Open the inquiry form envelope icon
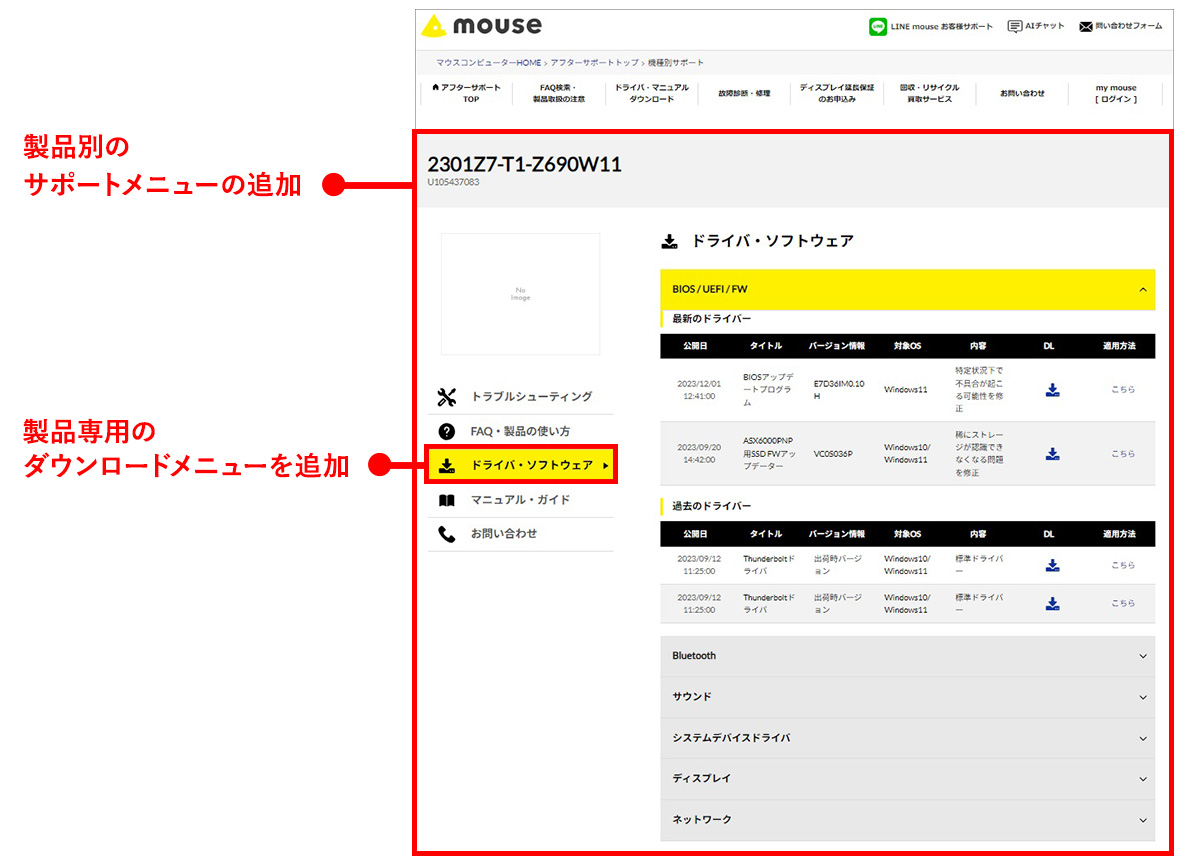1200x862 pixels. pyautogui.click(x=1086, y=27)
